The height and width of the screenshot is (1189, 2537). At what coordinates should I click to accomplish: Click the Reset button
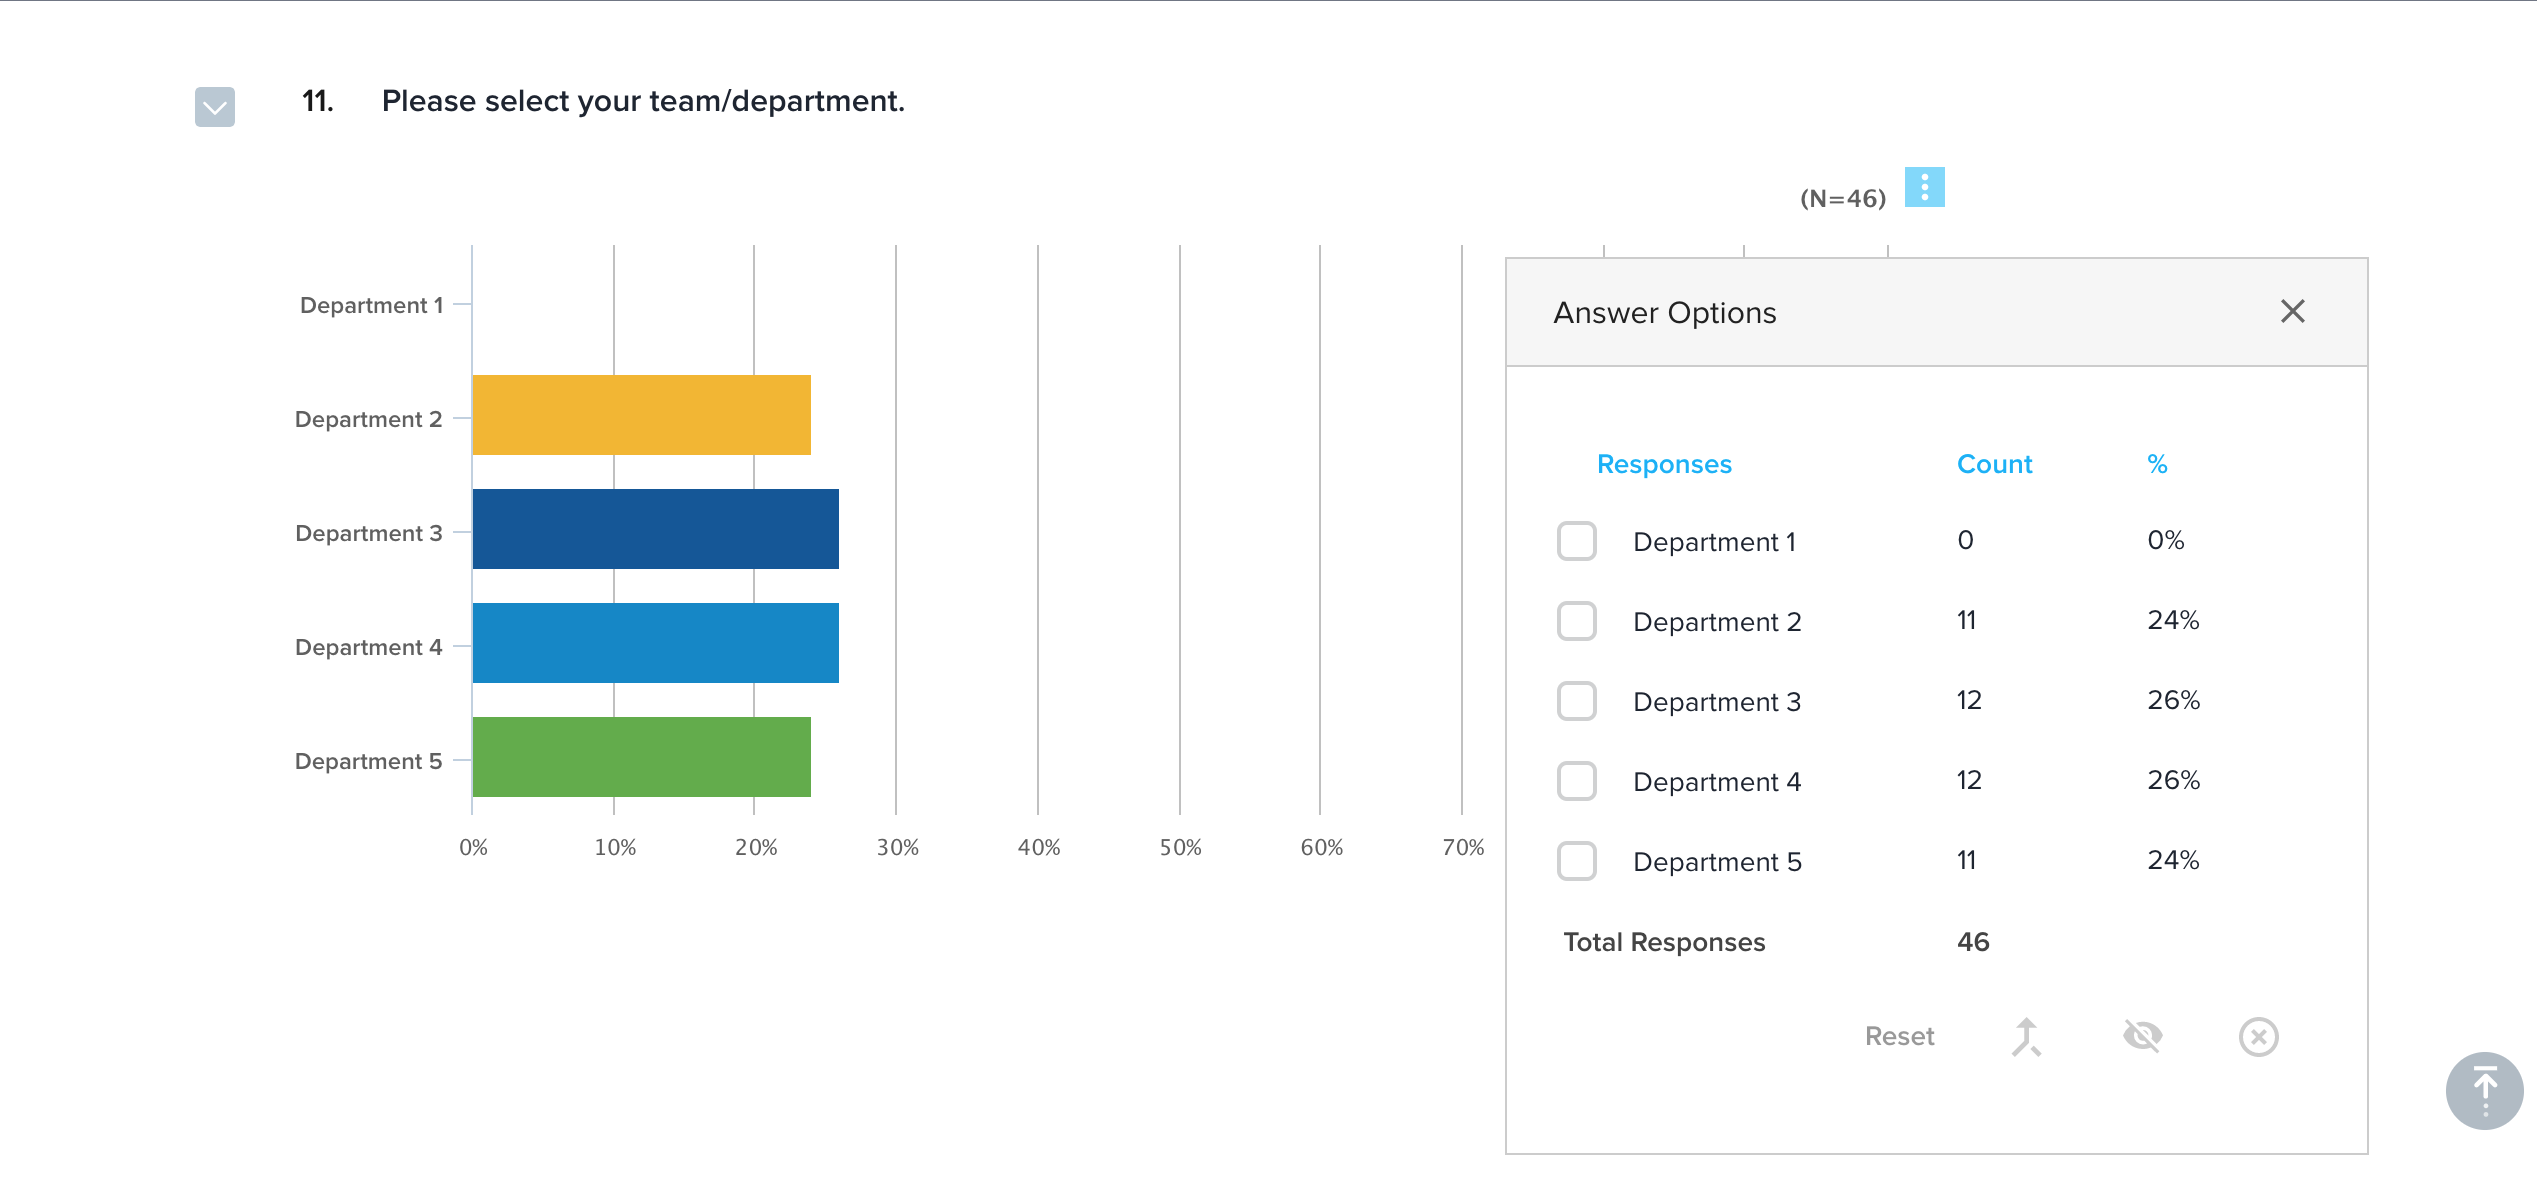1899,1037
